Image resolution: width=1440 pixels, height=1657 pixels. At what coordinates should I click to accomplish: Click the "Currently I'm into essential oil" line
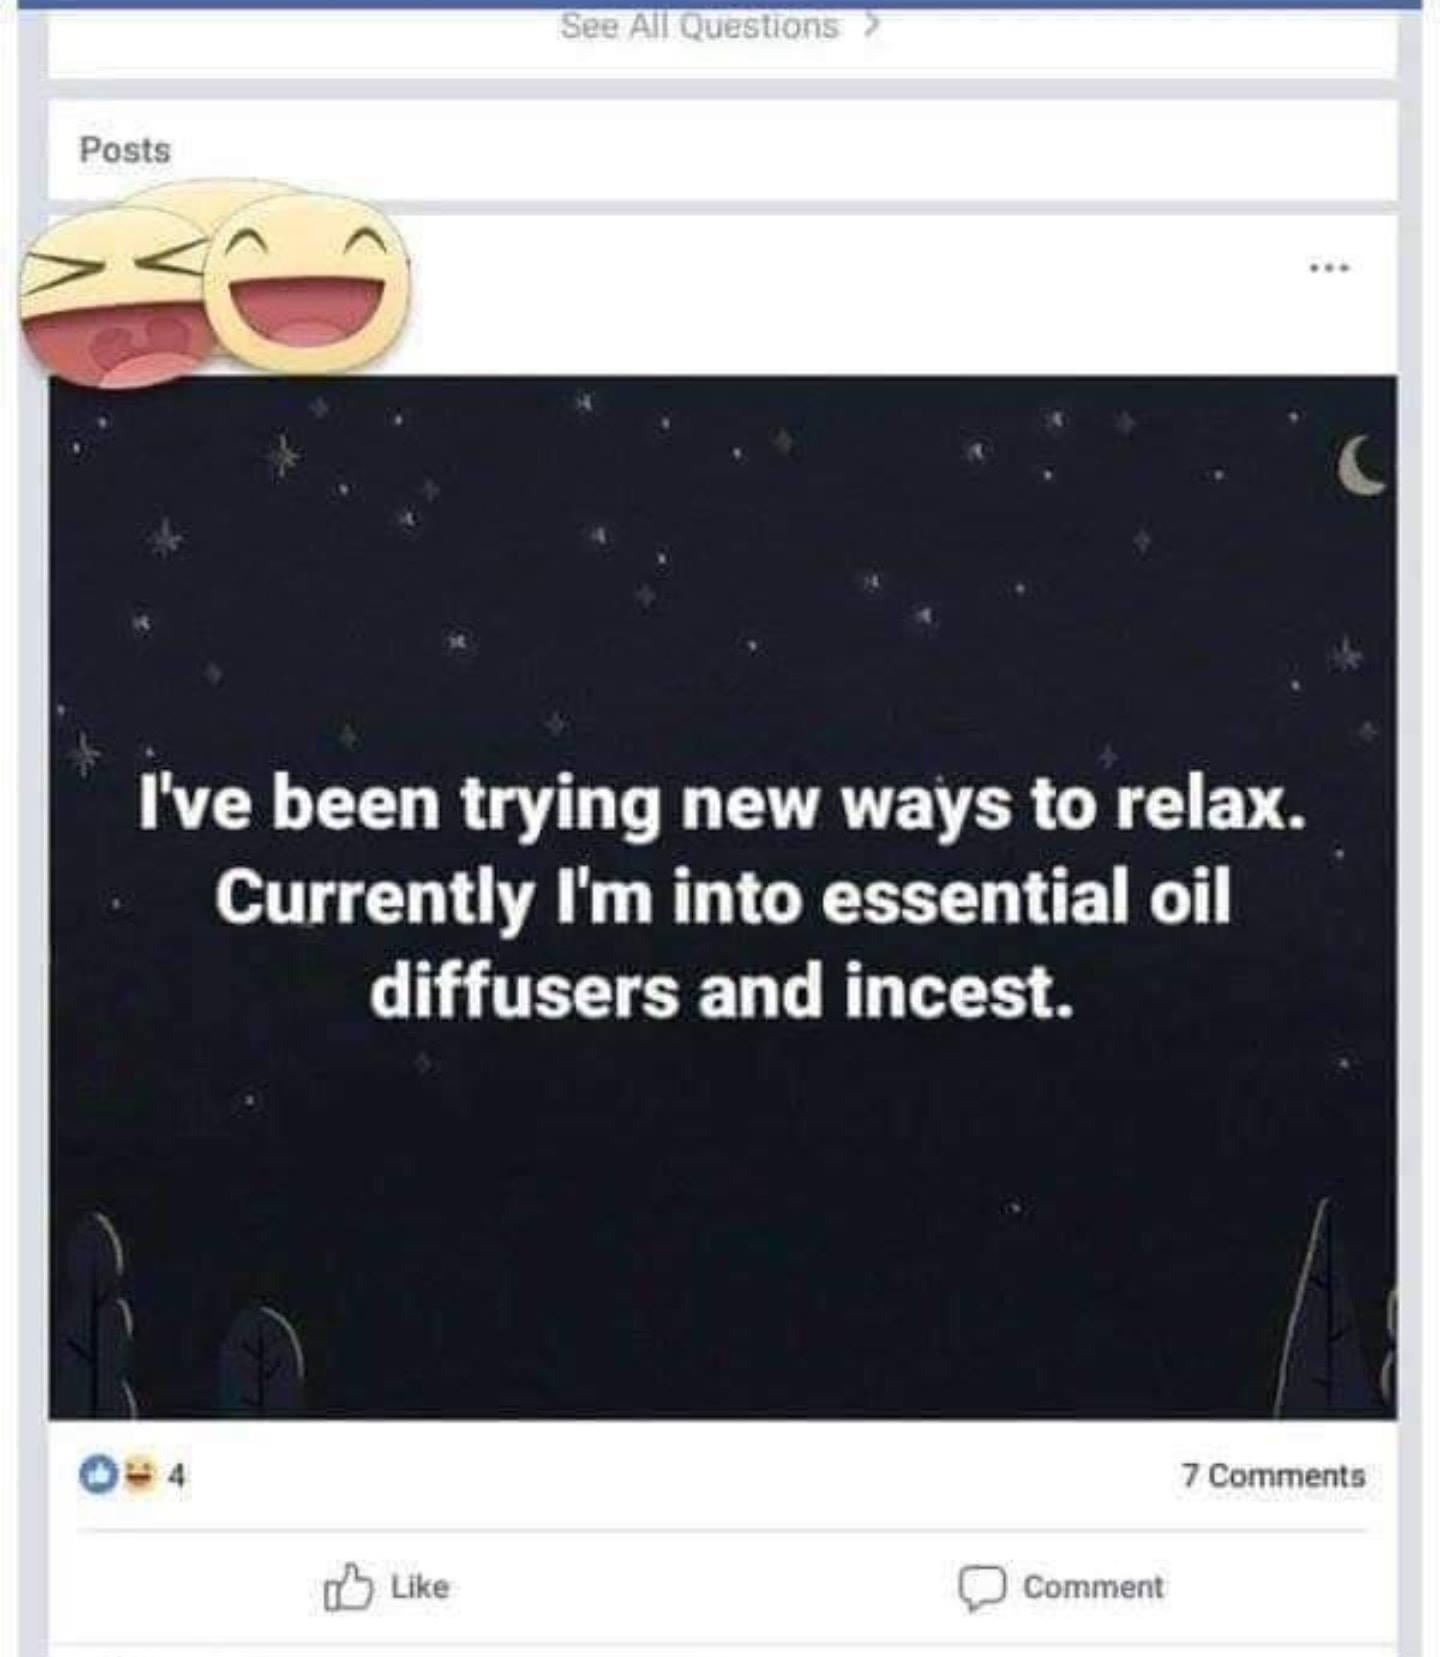click(x=722, y=897)
